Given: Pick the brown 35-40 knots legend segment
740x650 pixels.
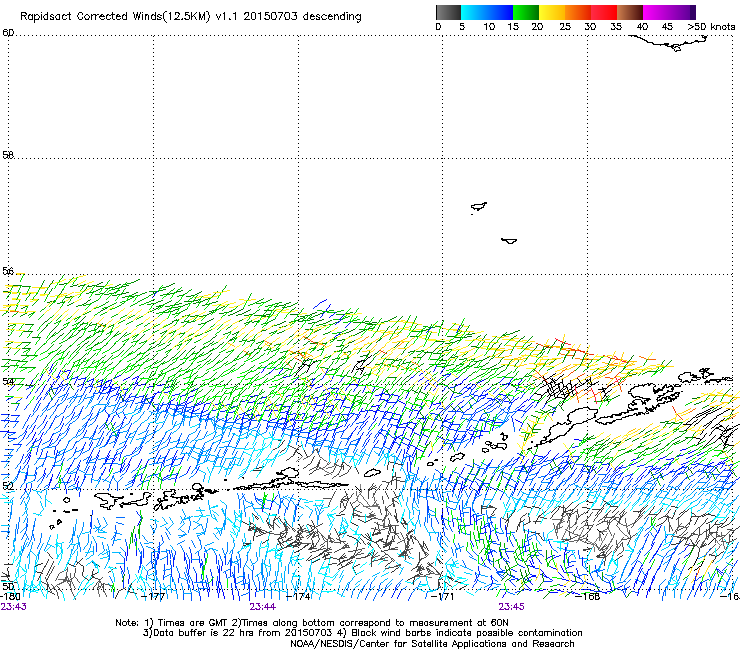Looking at the screenshot, I should [x=630, y=12].
